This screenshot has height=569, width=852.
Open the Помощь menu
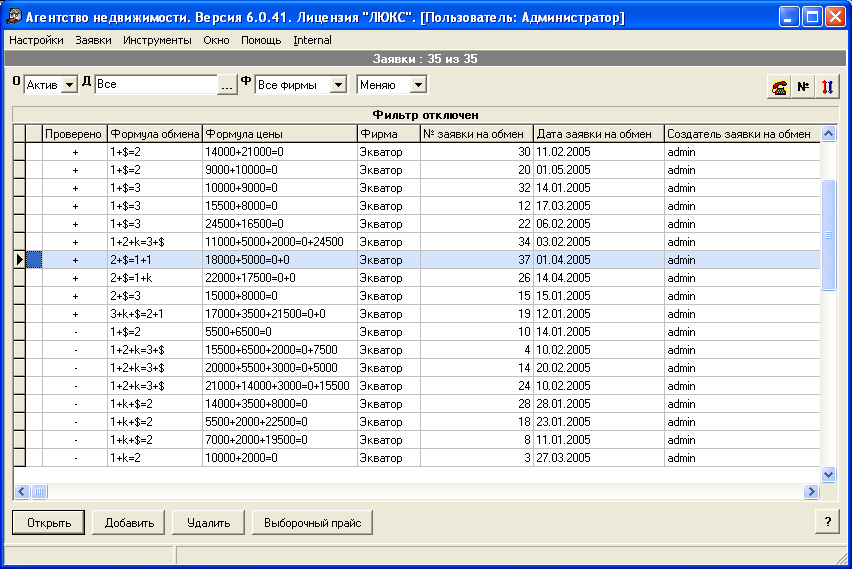click(261, 40)
